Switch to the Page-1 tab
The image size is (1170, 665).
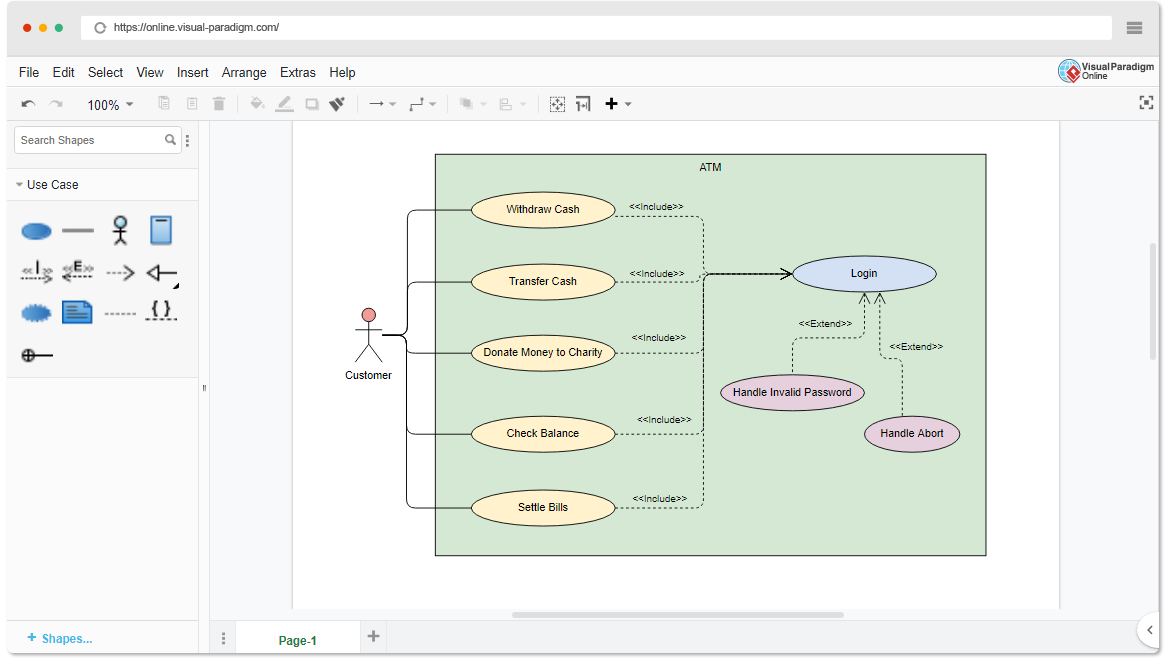point(297,640)
